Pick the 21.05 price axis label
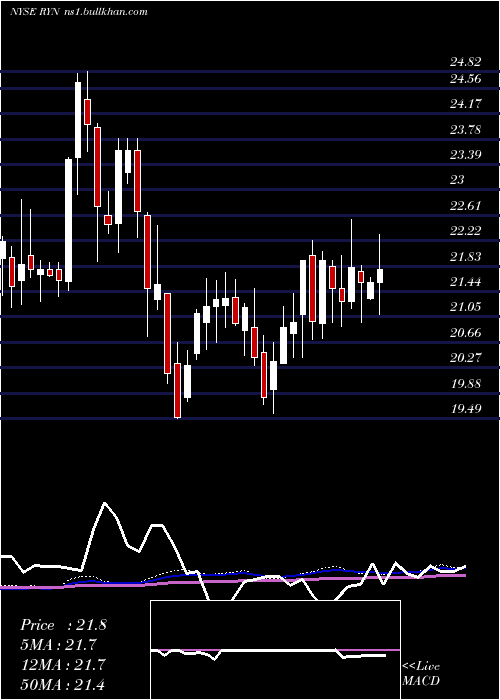Image resolution: width=500 pixels, height=700 pixels. tap(465, 307)
